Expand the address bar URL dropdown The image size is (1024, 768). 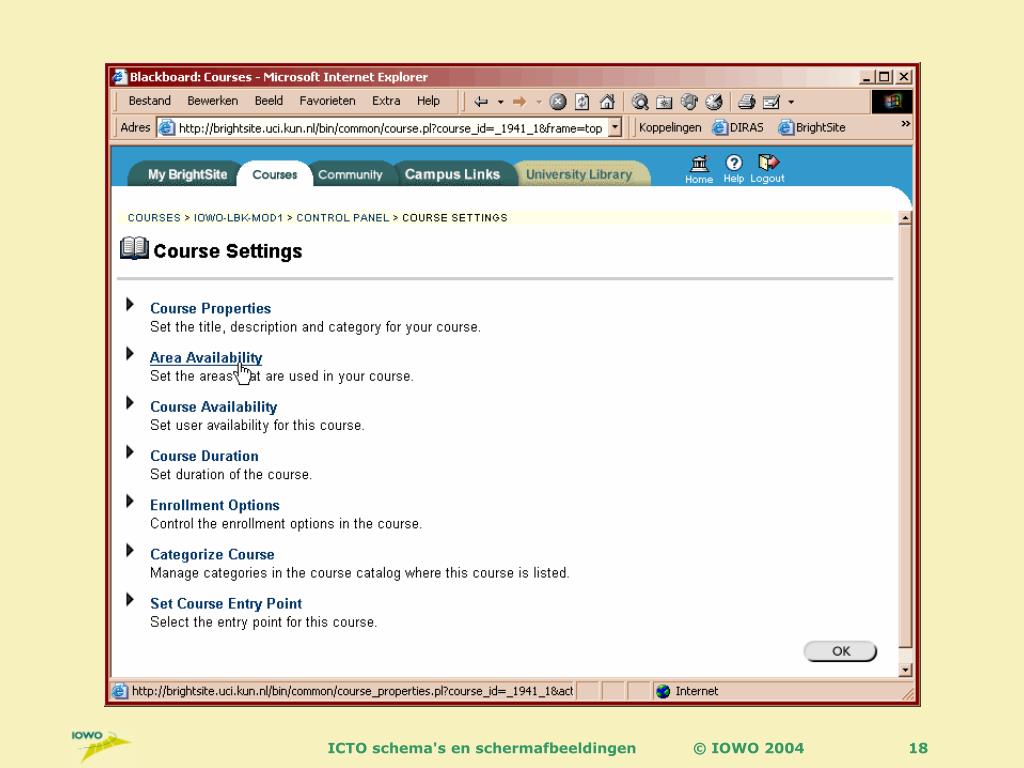pos(615,128)
